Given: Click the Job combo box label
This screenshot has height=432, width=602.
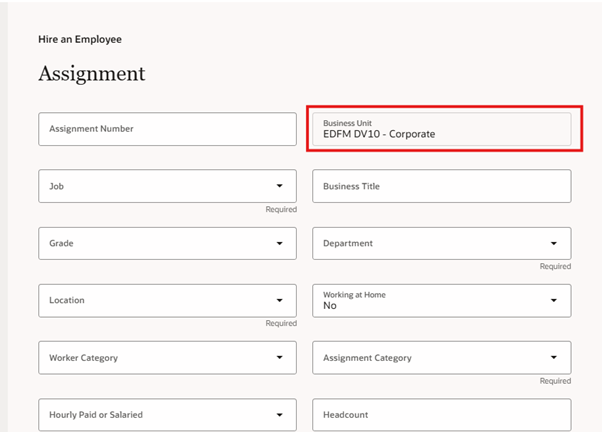Looking at the screenshot, I should [x=57, y=186].
